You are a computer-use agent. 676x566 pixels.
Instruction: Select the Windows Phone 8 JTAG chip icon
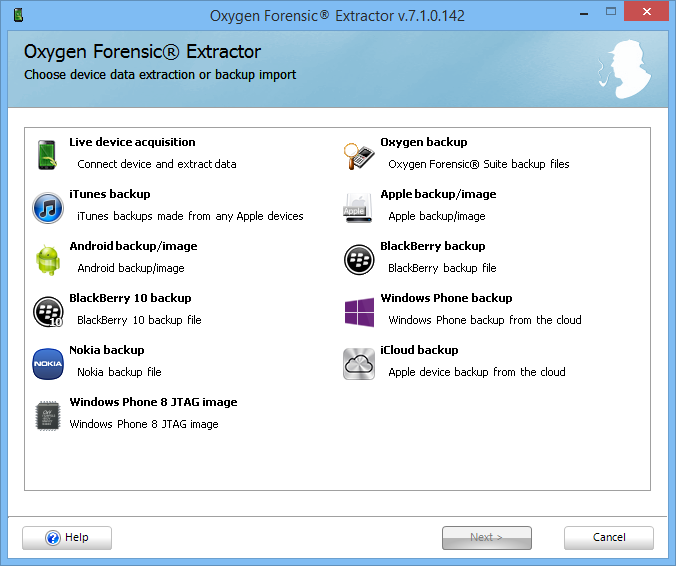tap(48, 416)
